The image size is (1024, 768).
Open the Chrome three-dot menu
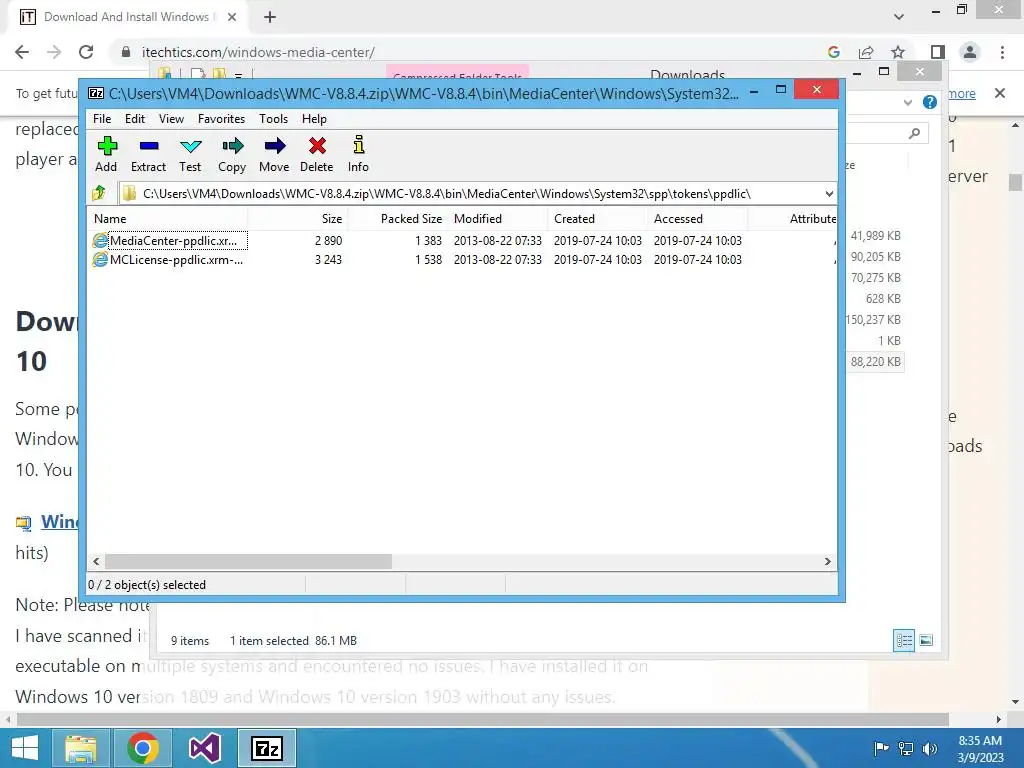tap(1002, 52)
